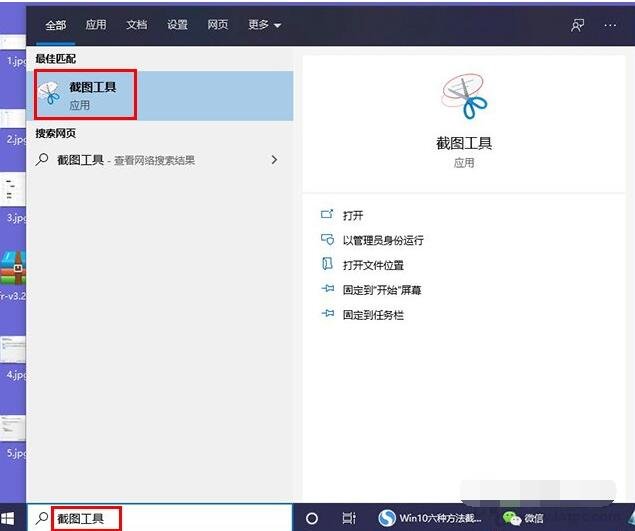Screen dimensions: 635x531
Task: Switch to the 文档 tab
Action: coord(136,25)
